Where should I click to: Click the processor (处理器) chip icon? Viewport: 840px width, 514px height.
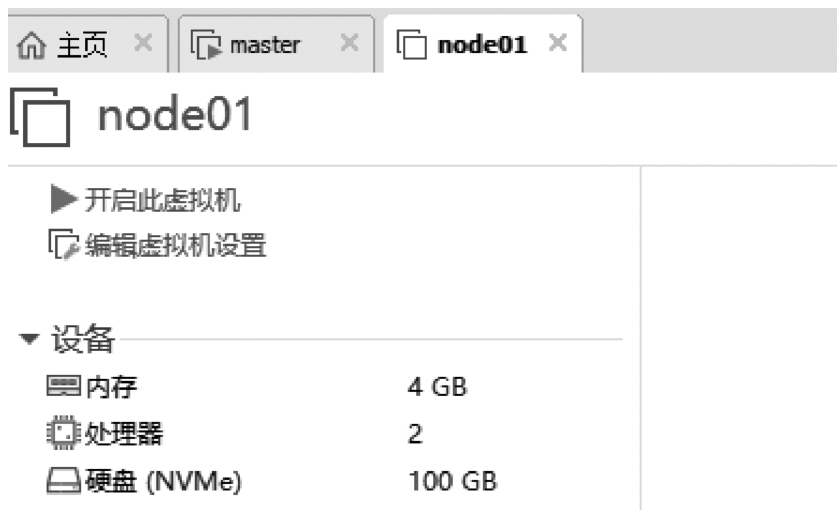pos(60,434)
